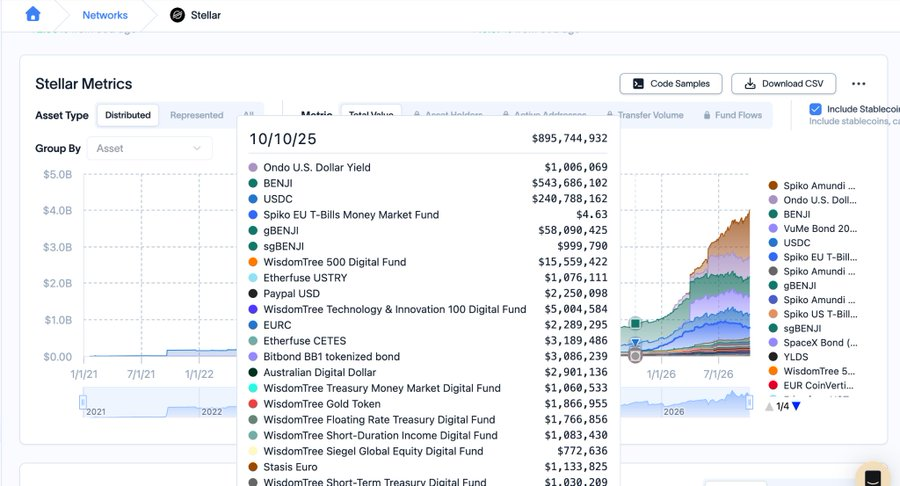This screenshot has width=900, height=486.
Task: Open the three-dot more options menu
Action: [x=859, y=84]
